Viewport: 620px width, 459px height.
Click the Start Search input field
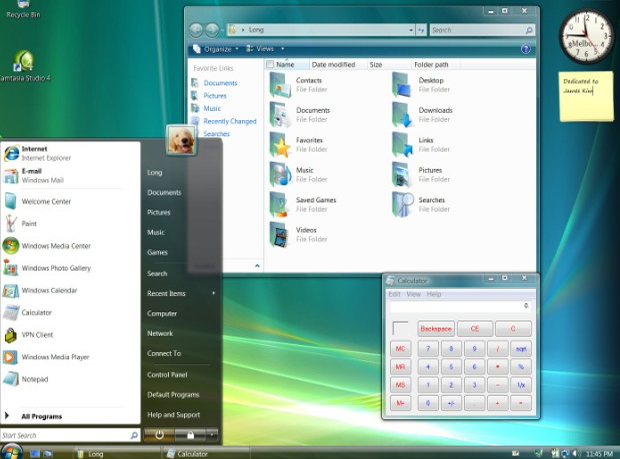click(65, 435)
